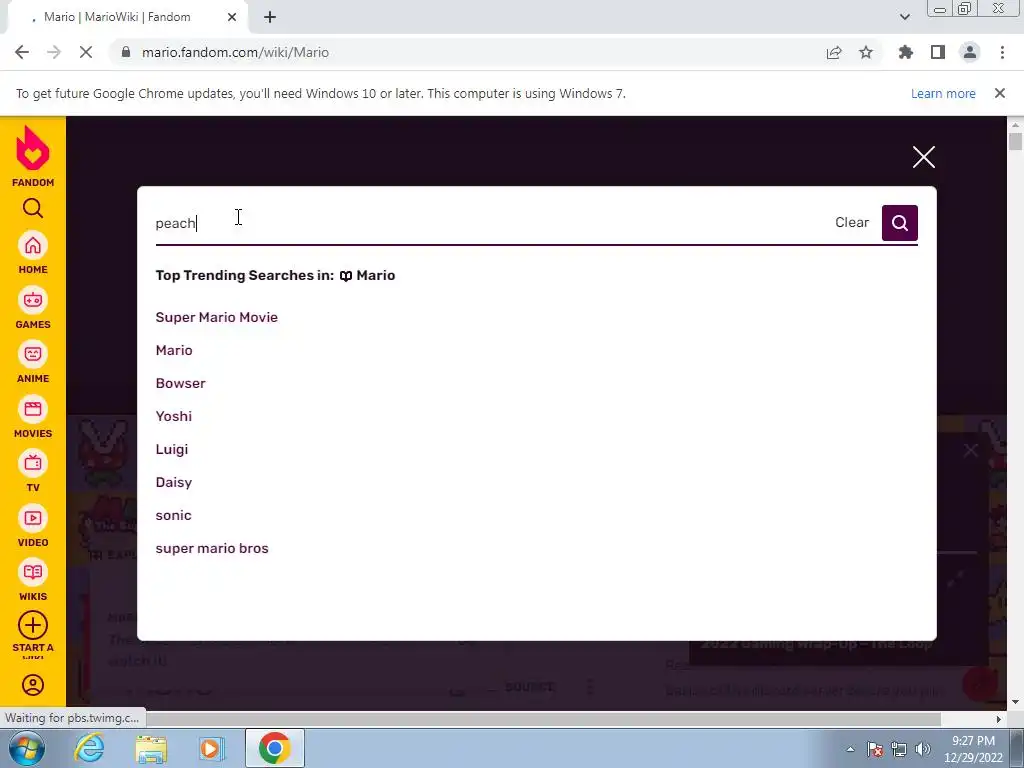1024x768 pixels.
Task: Dismiss the Chrome update notification bar
Action: (999, 93)
